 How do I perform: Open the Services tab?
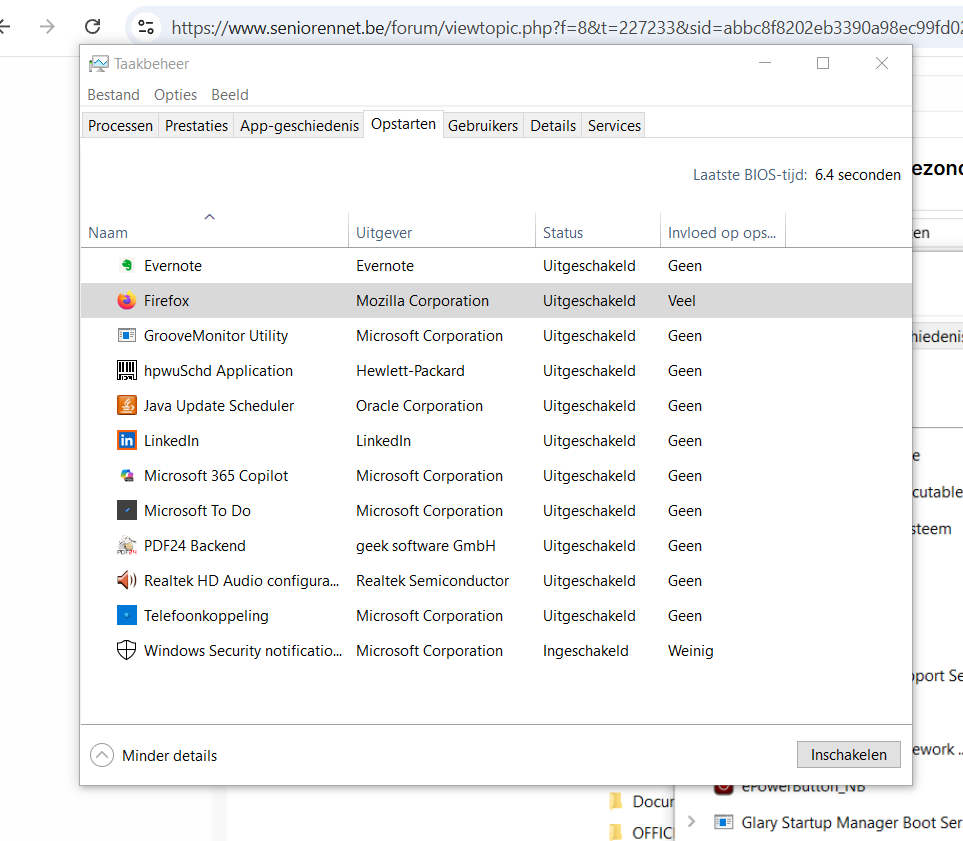tap(614, 126)
